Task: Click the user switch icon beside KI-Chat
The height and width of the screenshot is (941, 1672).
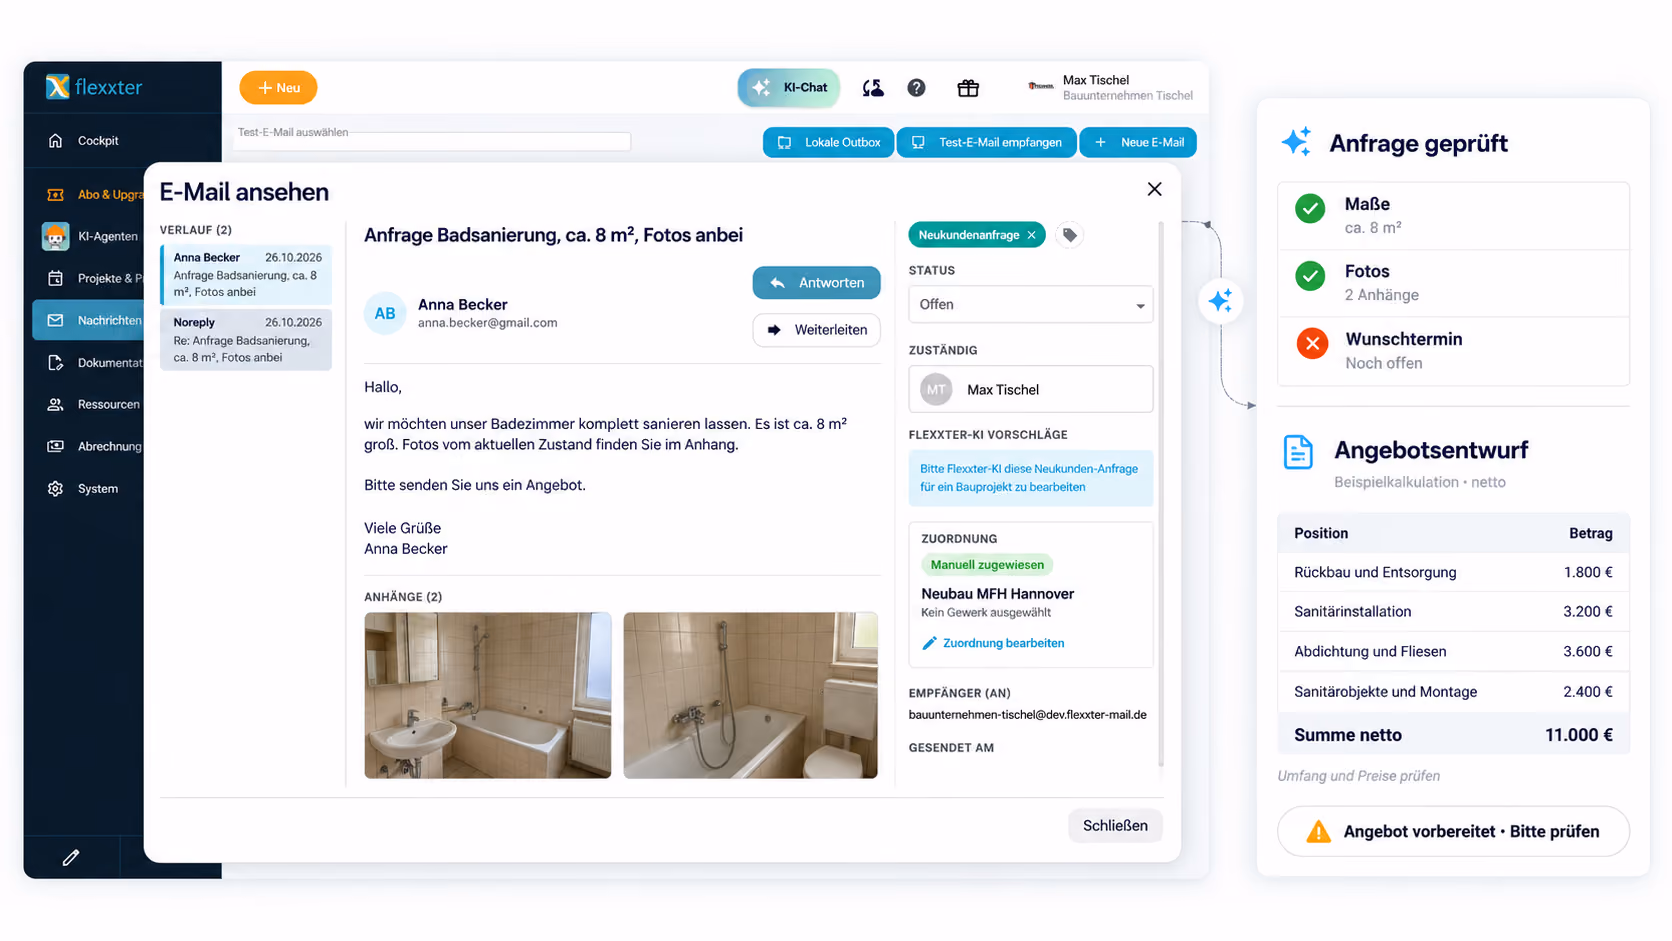Action: (x=873, y=88)
